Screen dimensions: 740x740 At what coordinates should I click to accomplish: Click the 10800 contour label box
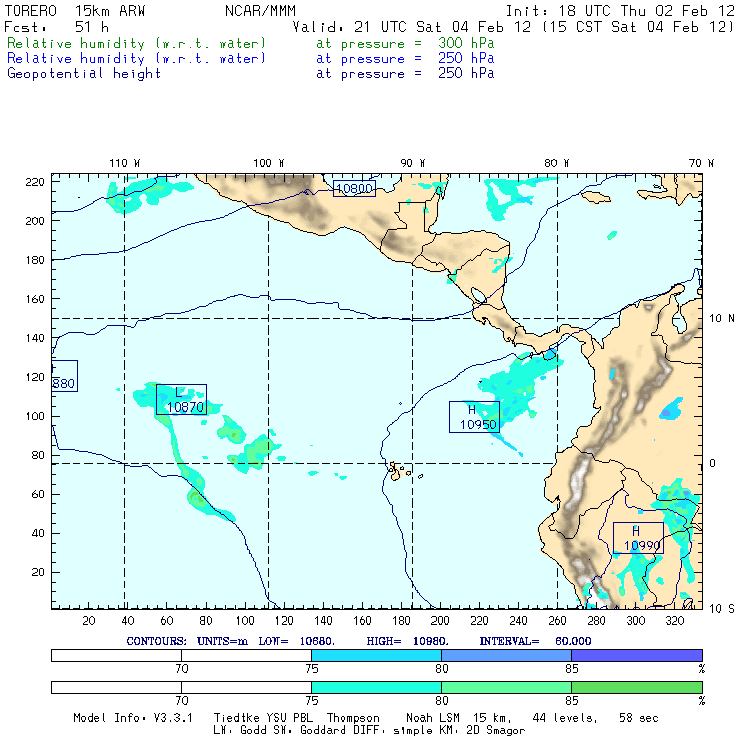click(354, 187)
